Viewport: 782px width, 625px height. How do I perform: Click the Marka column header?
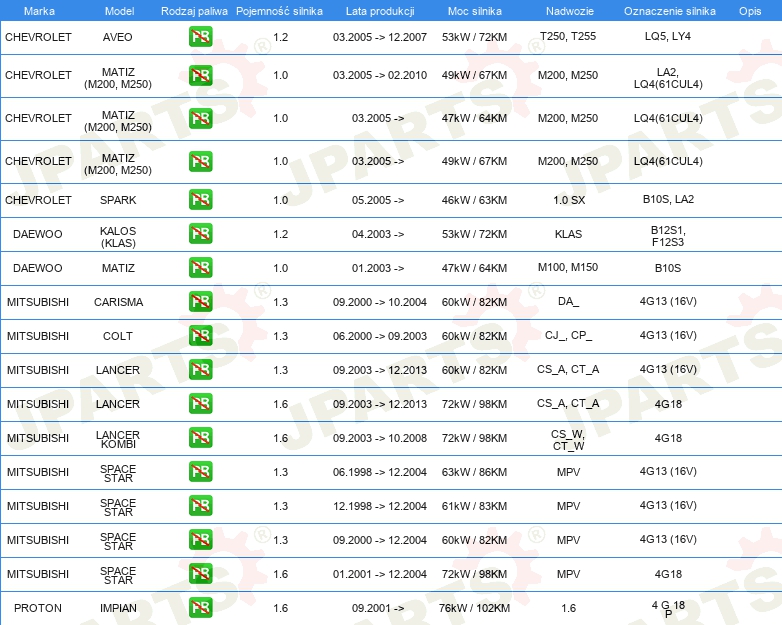39,11
